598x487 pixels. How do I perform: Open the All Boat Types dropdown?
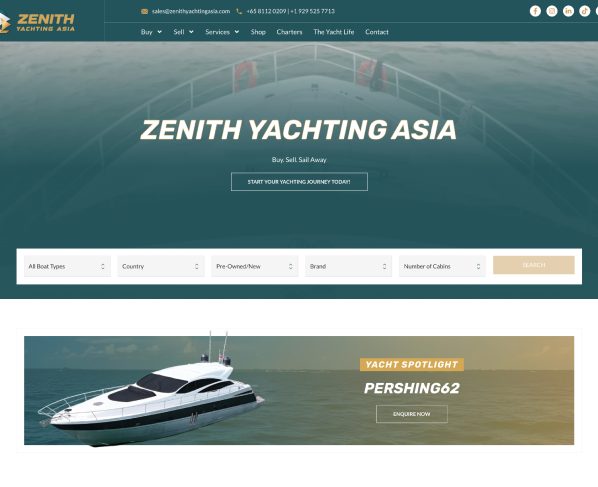point(67,266)
